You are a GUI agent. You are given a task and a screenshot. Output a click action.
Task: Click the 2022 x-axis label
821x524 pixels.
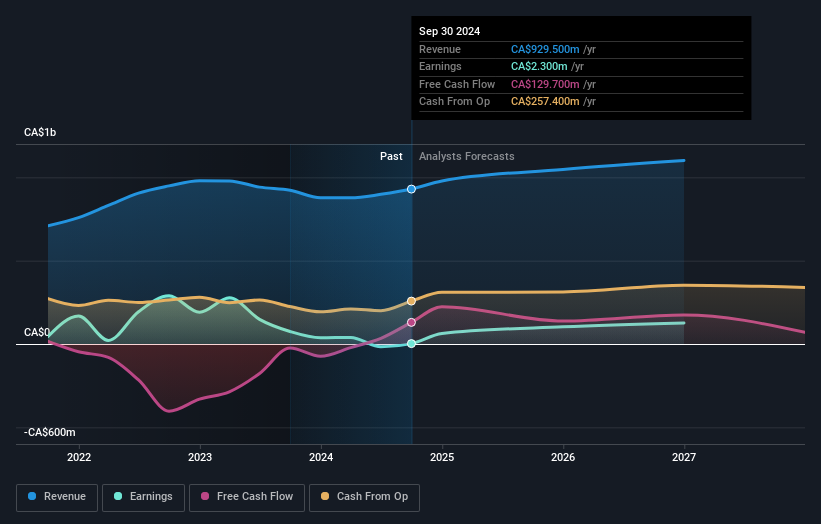79,458
